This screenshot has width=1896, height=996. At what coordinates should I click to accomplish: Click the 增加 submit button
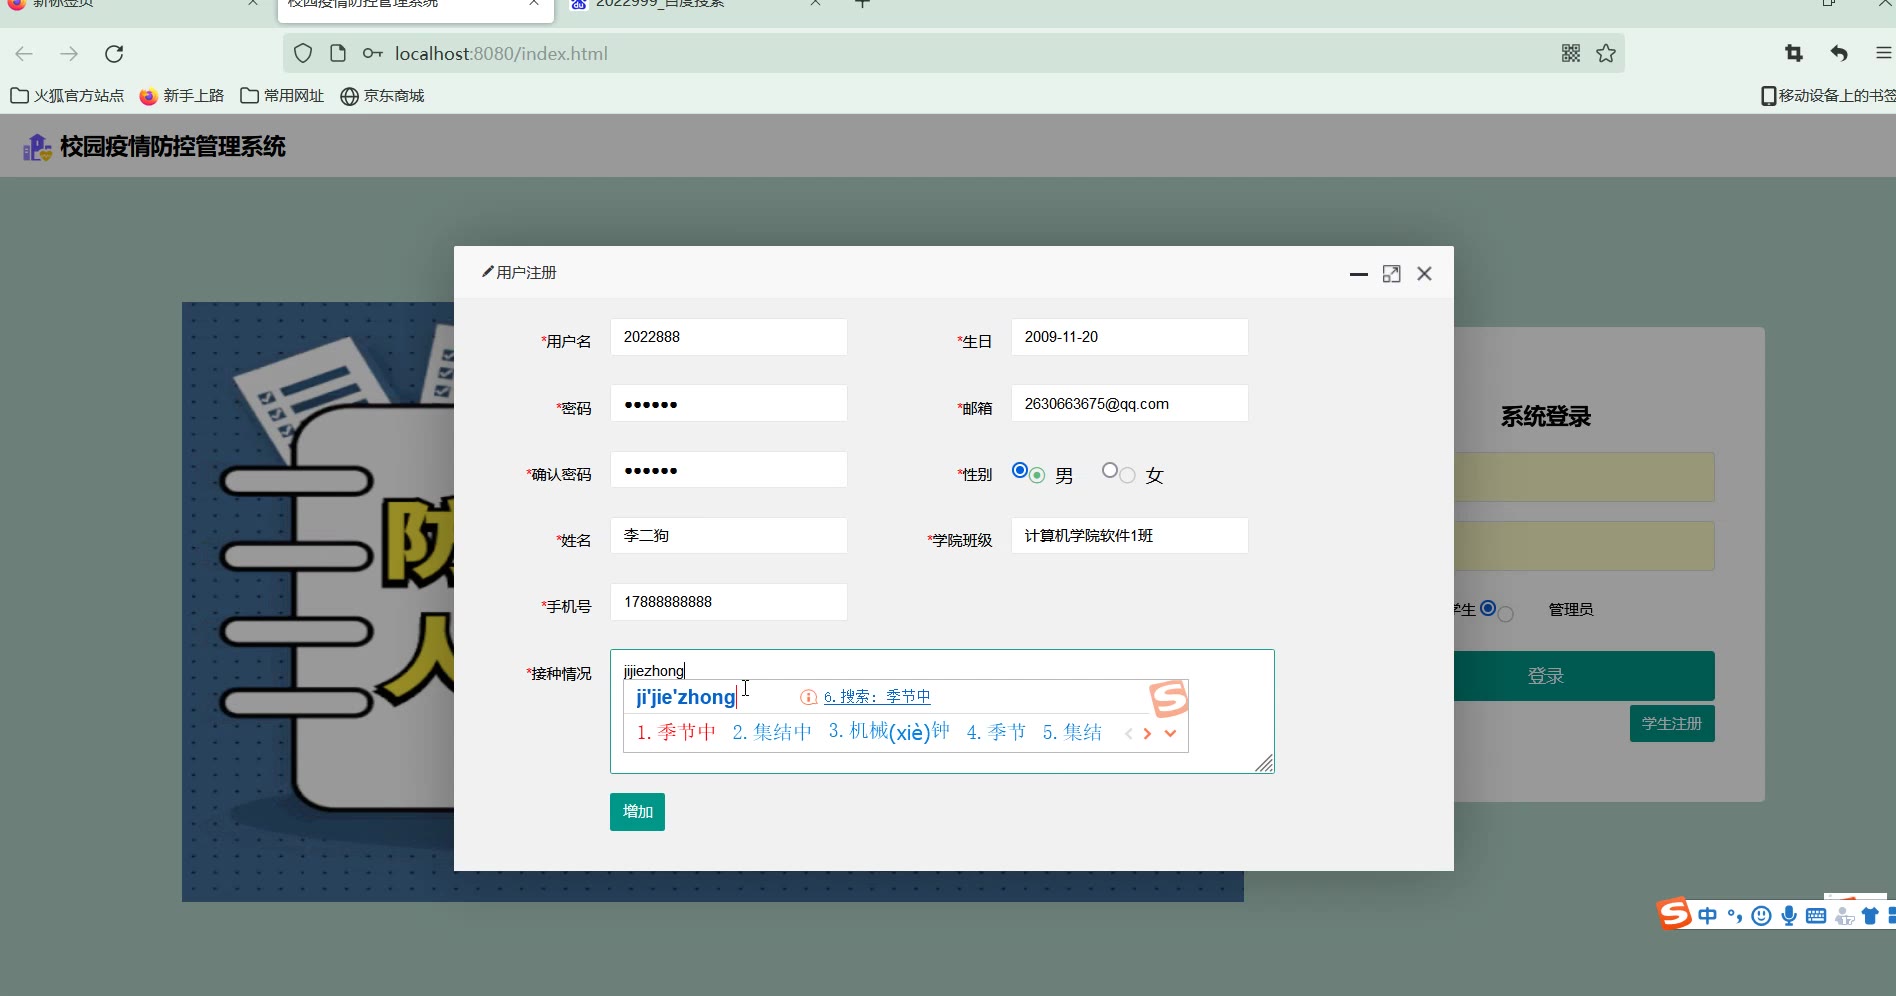637,812
